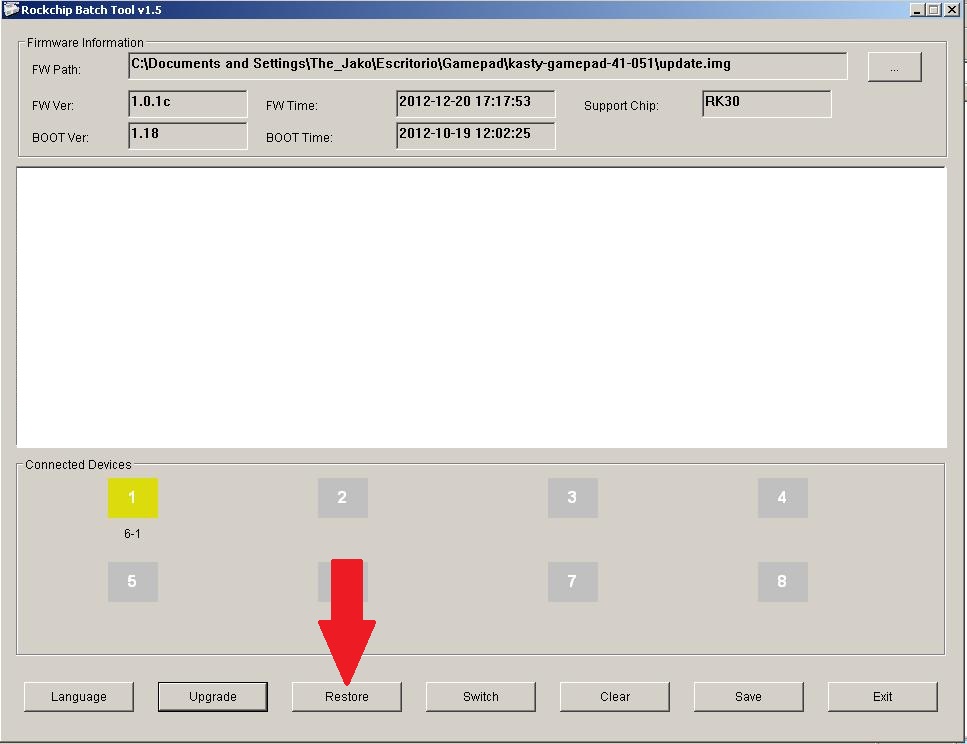Click the Rockchip Batch Tool title icon
967x744 pixels.
[x=10, y=9]
